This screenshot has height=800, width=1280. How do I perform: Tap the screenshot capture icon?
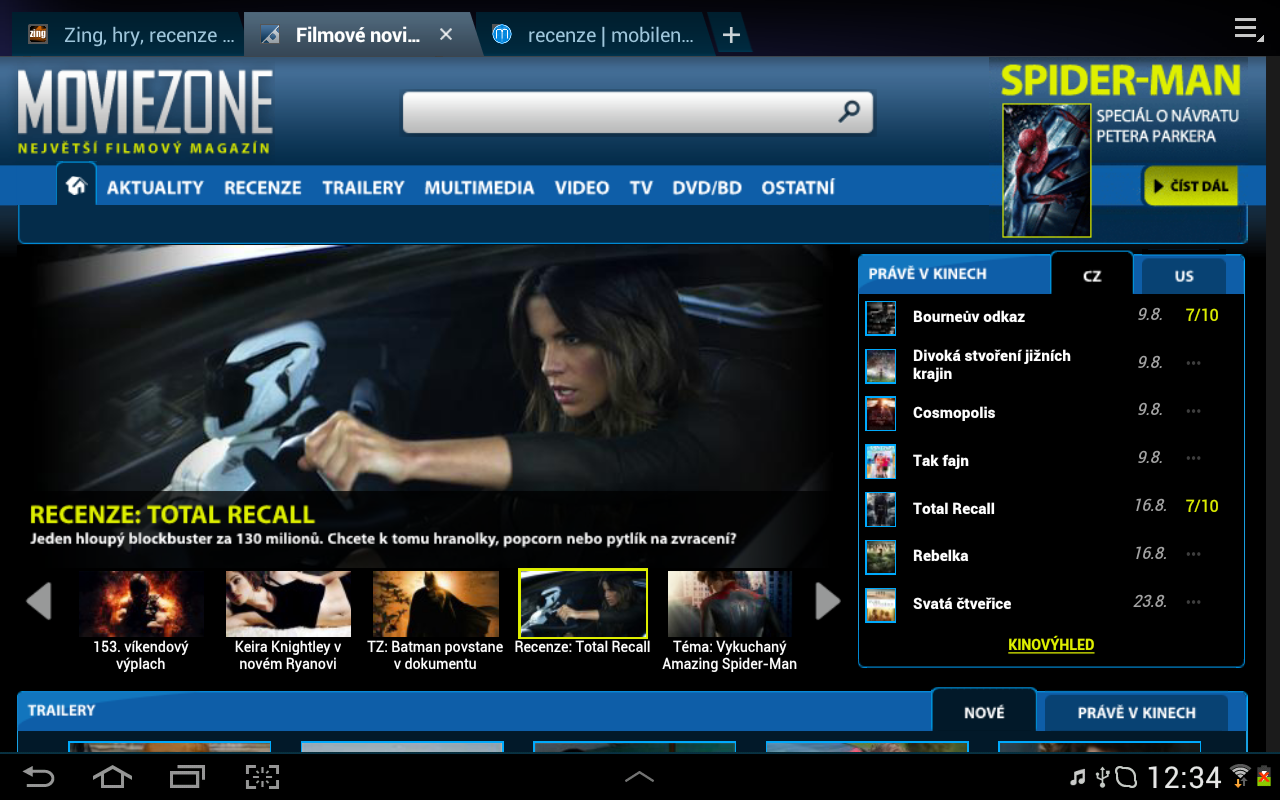click(x=262, y=777)
